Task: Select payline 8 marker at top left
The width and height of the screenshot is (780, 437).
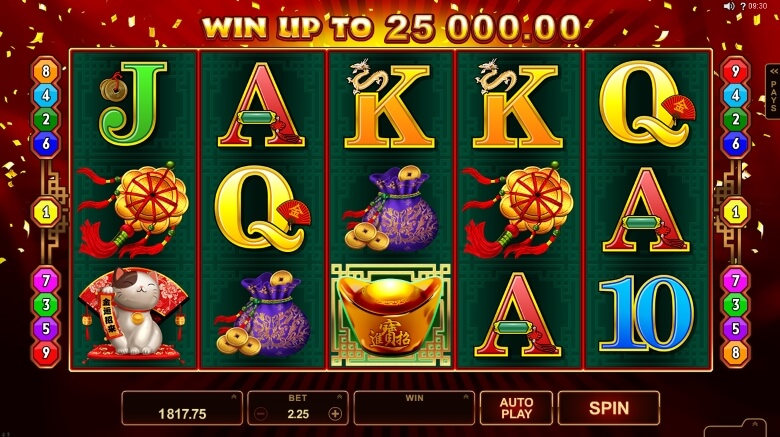Action: pyautogui.click(x=46, y=71)
